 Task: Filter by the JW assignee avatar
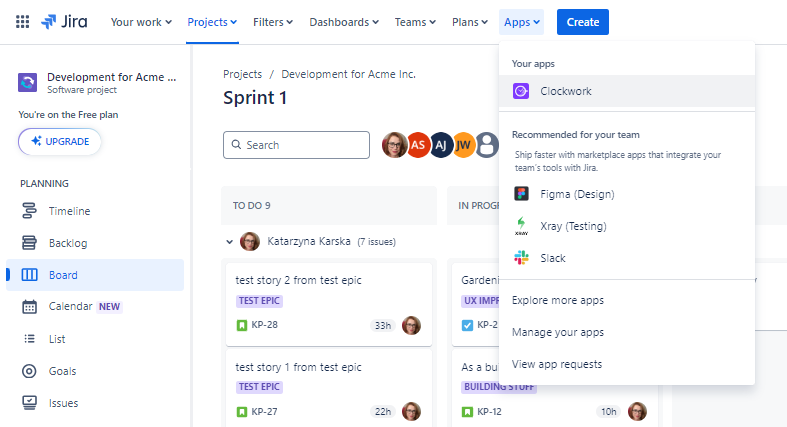tap(464, 145)
